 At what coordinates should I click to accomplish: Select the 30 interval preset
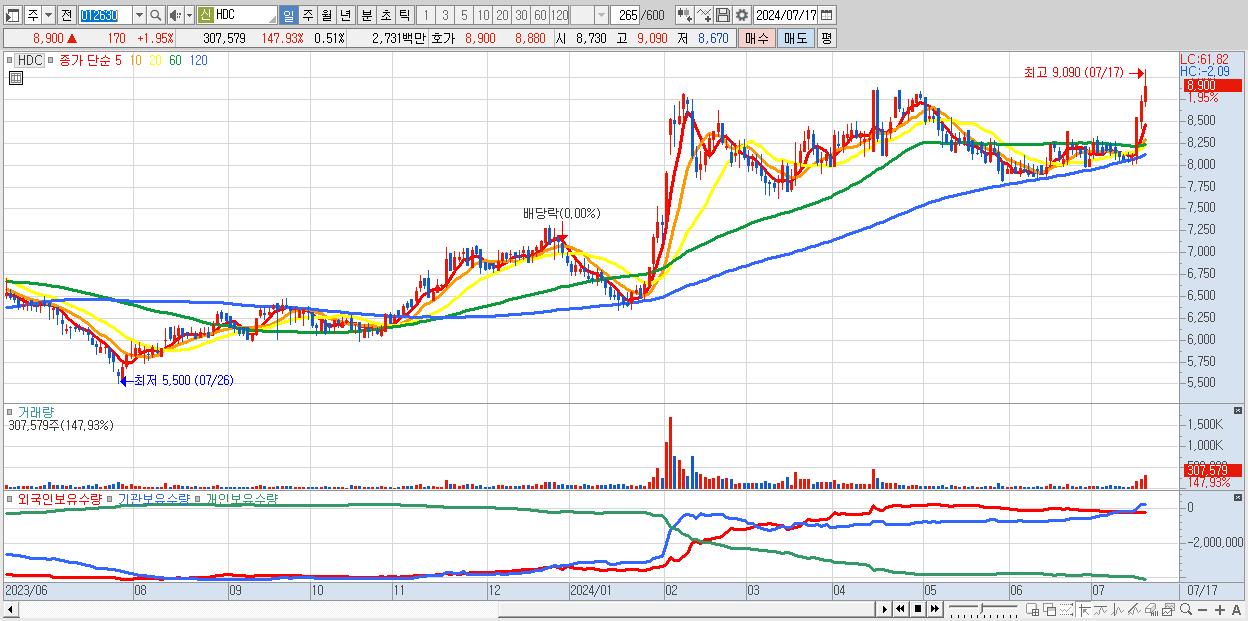click(x=521, y=15)
